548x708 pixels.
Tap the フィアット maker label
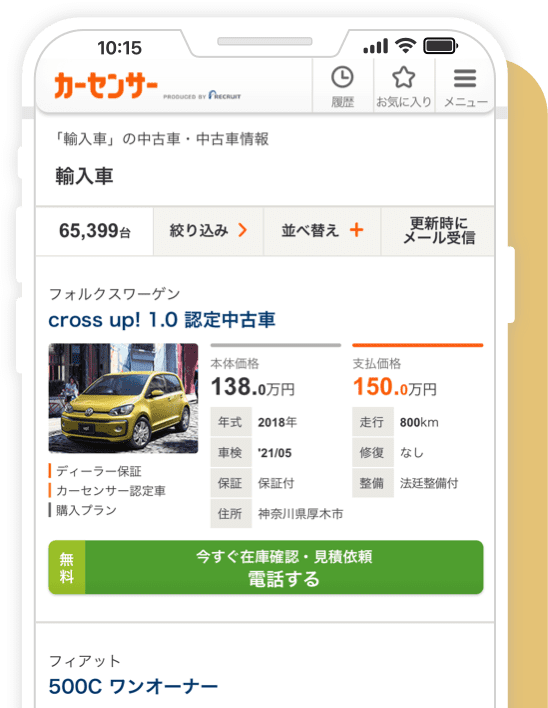click(84, 661)
